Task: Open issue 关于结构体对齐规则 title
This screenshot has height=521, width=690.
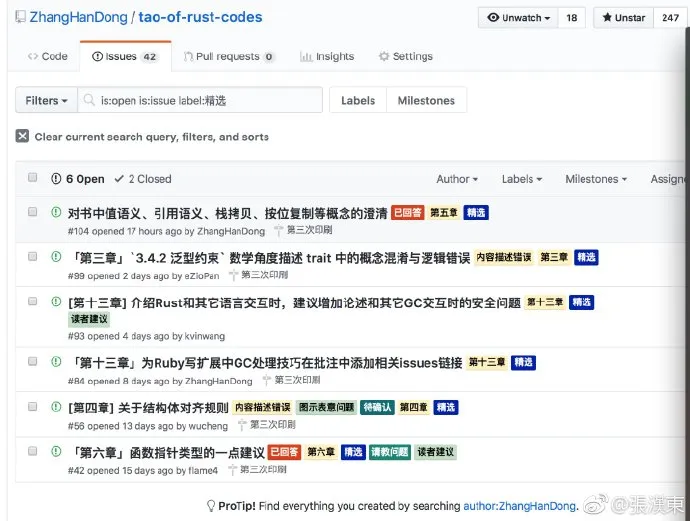Action: point(148,408)
